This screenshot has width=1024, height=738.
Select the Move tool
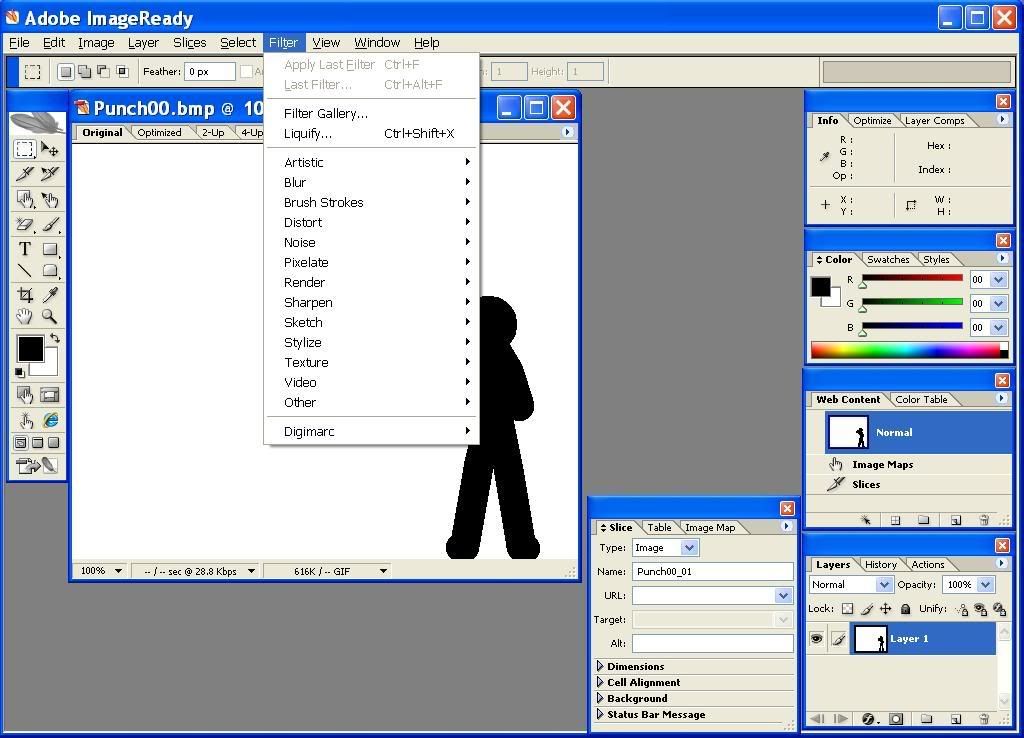49,150
